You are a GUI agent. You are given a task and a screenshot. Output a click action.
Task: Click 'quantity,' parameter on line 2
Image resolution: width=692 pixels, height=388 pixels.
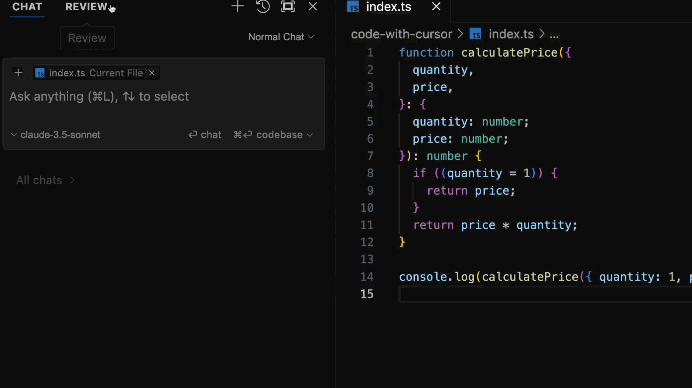click(x=443, y=70)
